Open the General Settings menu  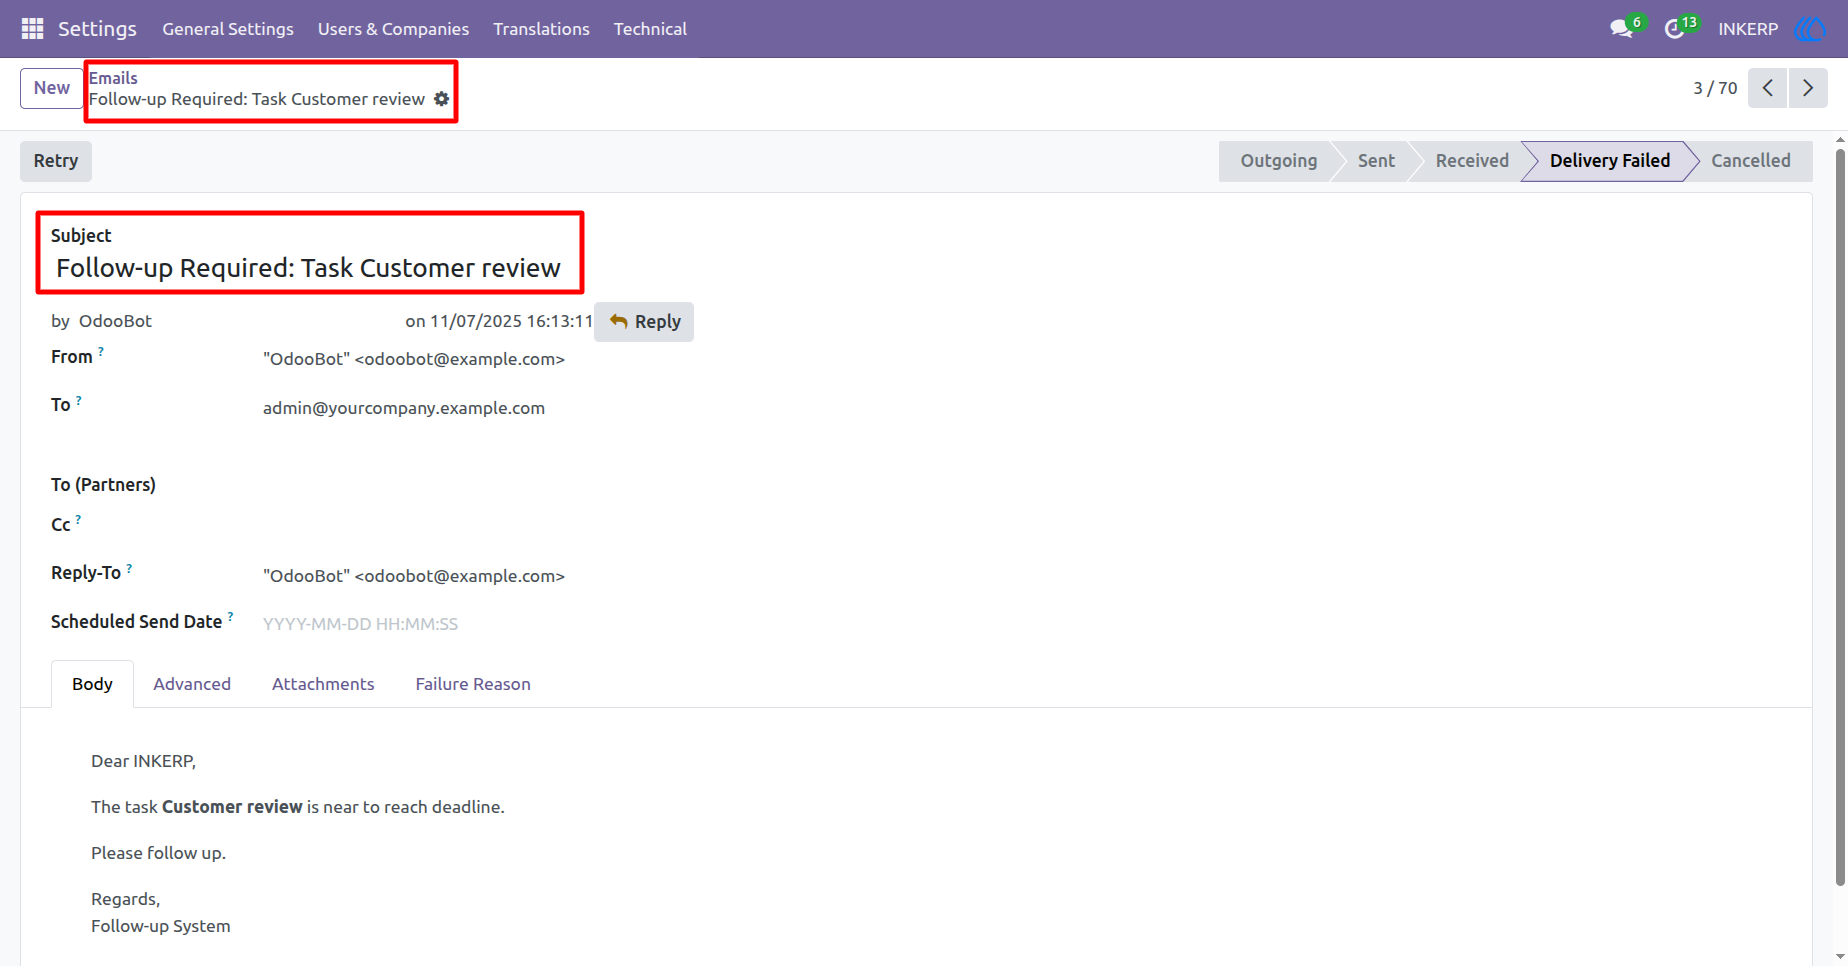(x=228, y=29)
